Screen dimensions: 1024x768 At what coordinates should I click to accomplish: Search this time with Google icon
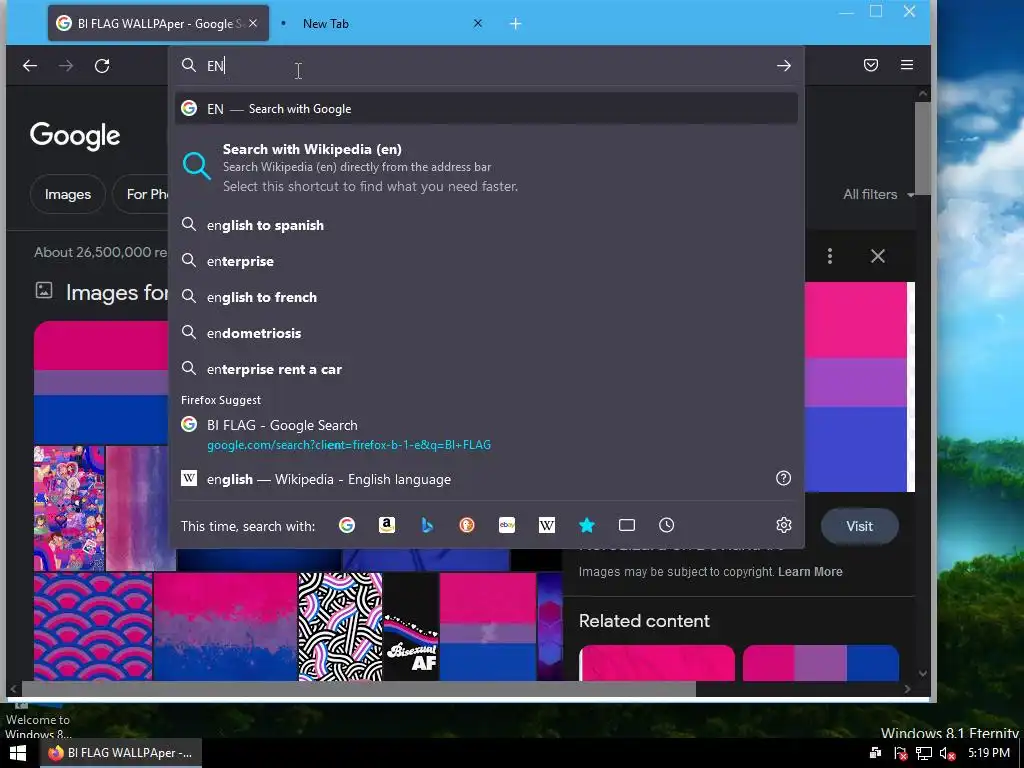pos(347,525)
